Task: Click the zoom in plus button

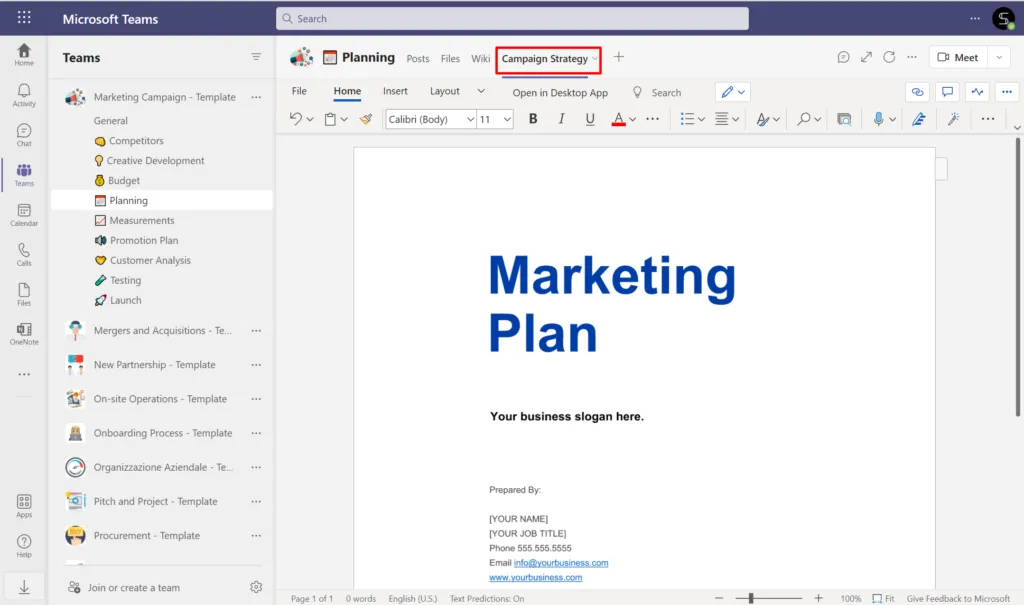Action: 818,598
